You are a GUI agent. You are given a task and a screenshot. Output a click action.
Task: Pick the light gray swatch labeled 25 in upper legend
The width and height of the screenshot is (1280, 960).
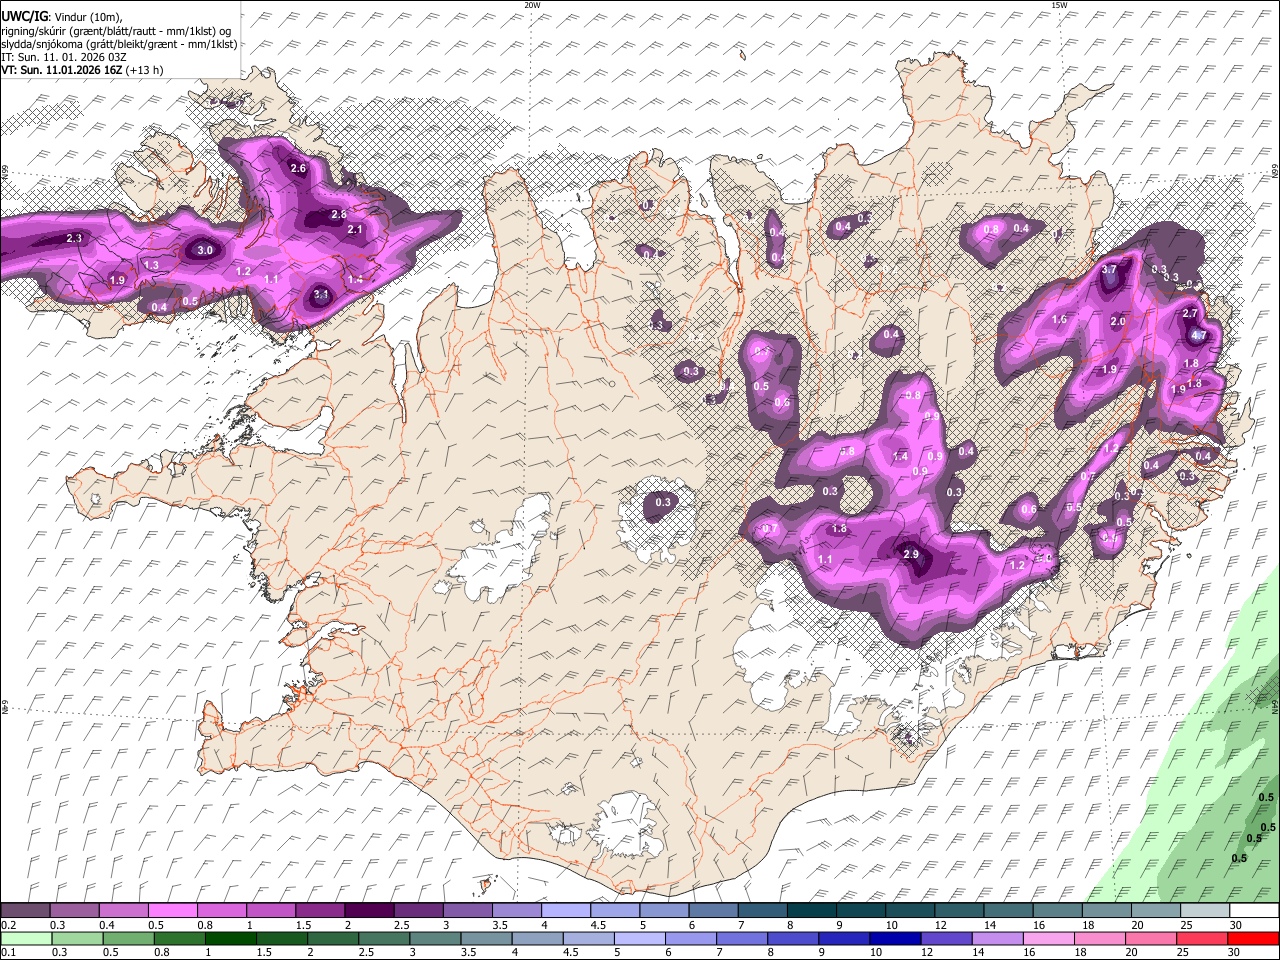(1205, 911)
